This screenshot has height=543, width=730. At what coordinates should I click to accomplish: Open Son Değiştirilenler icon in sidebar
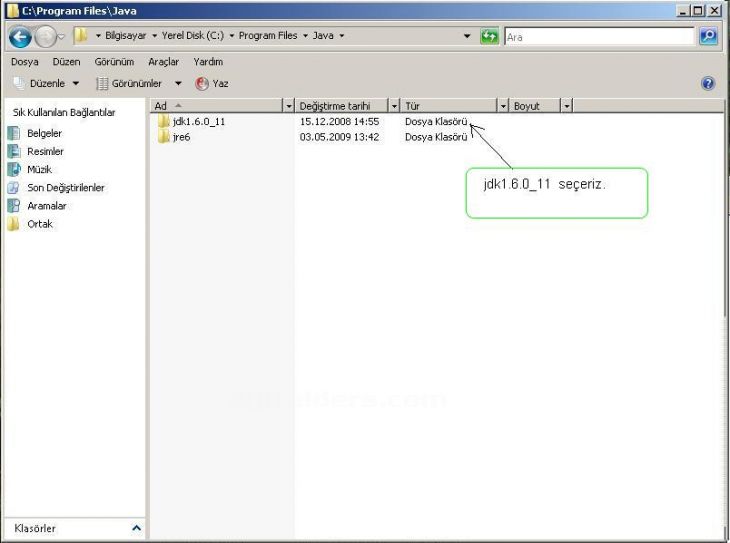coord(14,188)
